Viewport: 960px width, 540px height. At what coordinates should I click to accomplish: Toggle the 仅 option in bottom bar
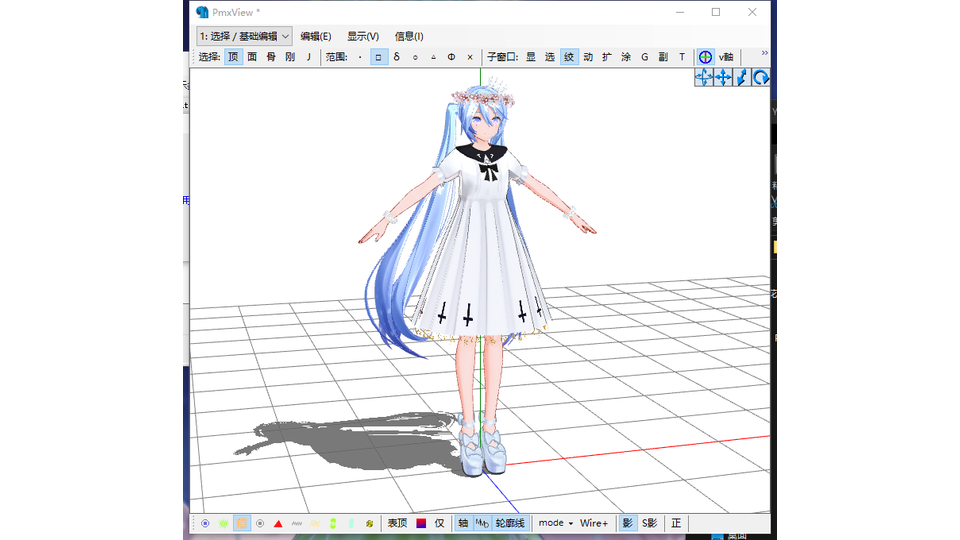click(440, 523)
